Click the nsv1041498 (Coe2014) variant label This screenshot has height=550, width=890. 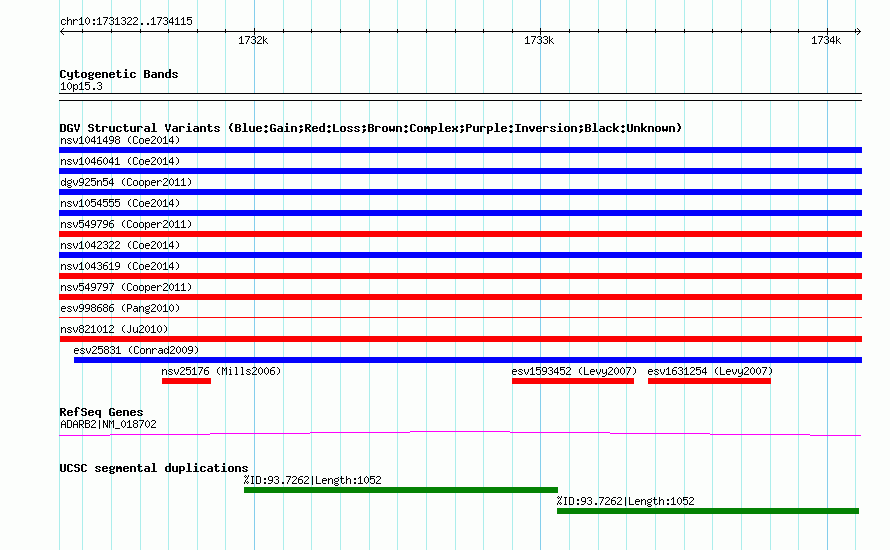(x=120, y=140)
